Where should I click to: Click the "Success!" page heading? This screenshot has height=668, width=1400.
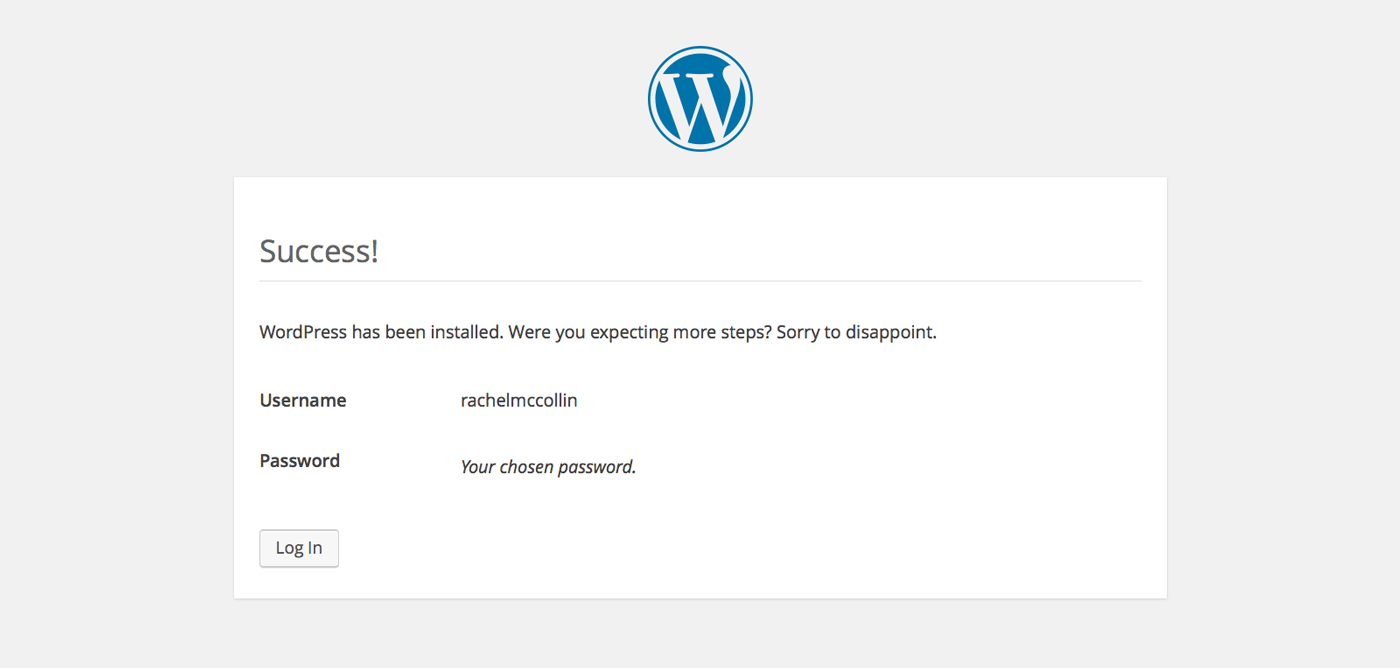point(318,251)
